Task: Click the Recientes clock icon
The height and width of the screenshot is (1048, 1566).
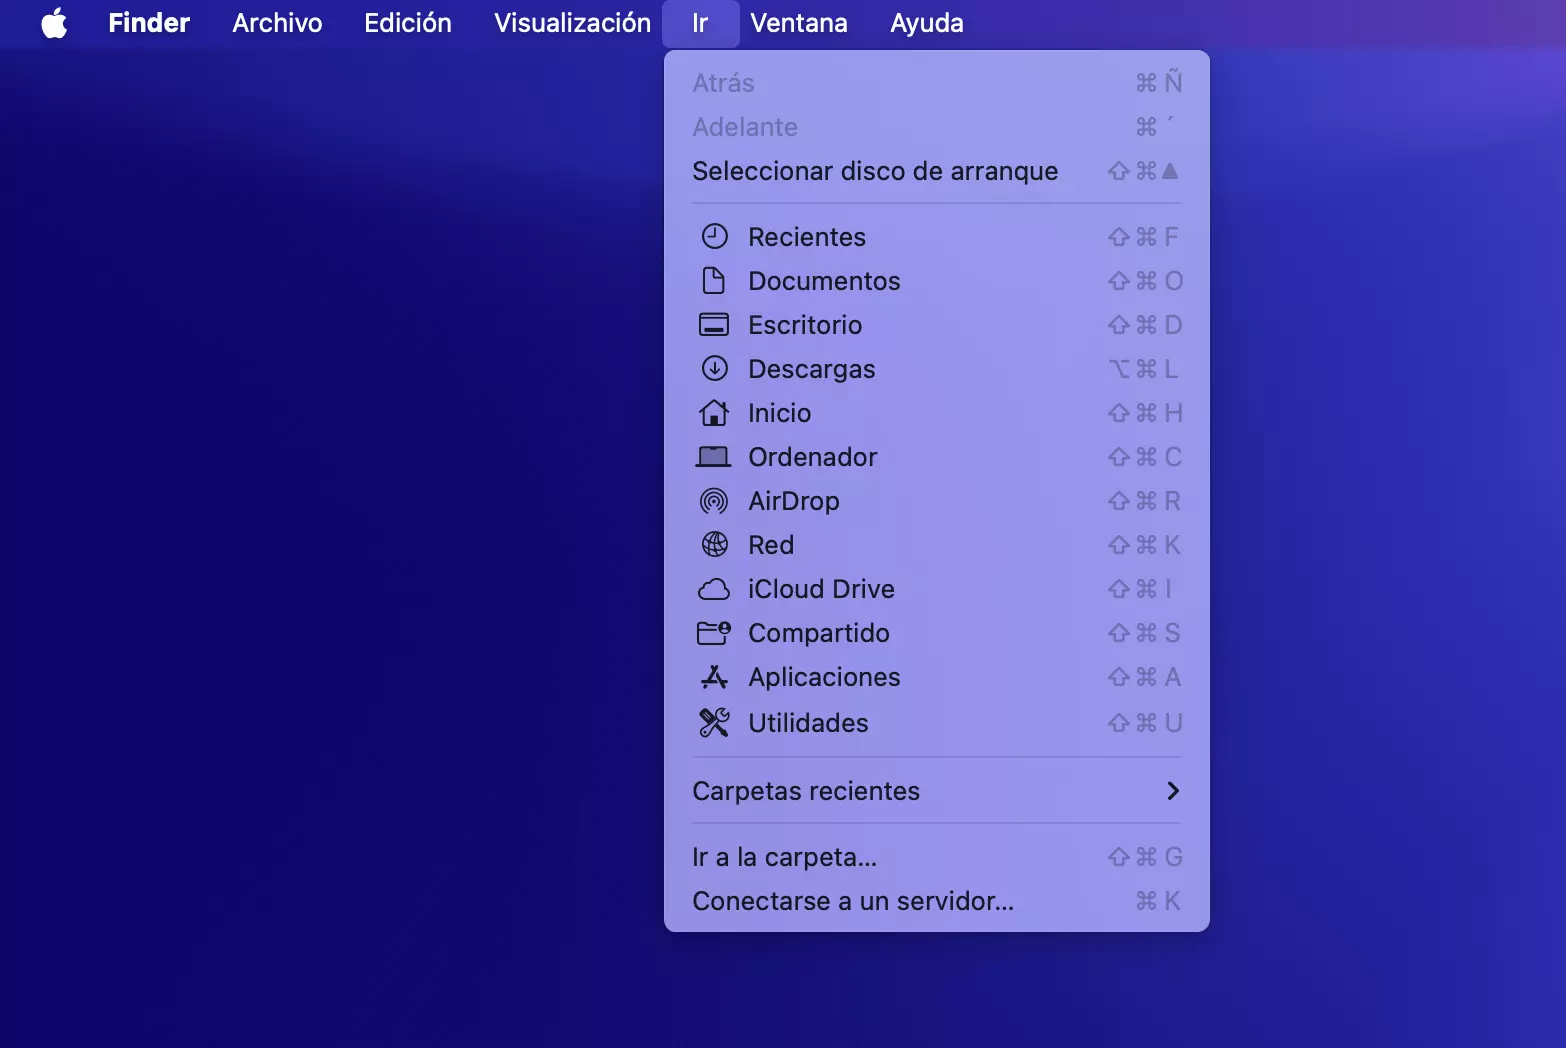Action: coord(714,237)
